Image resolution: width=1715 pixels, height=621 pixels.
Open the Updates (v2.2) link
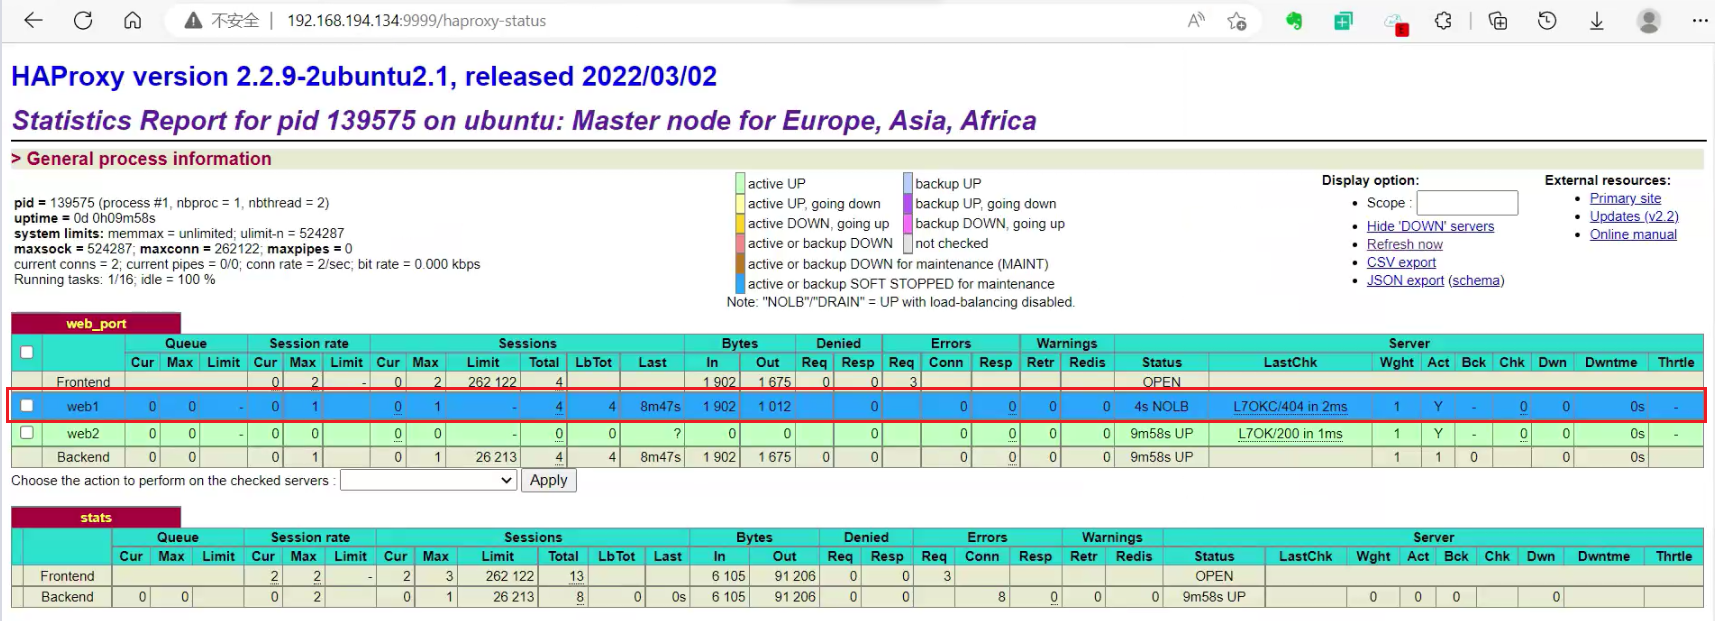tap(1634, 216)
